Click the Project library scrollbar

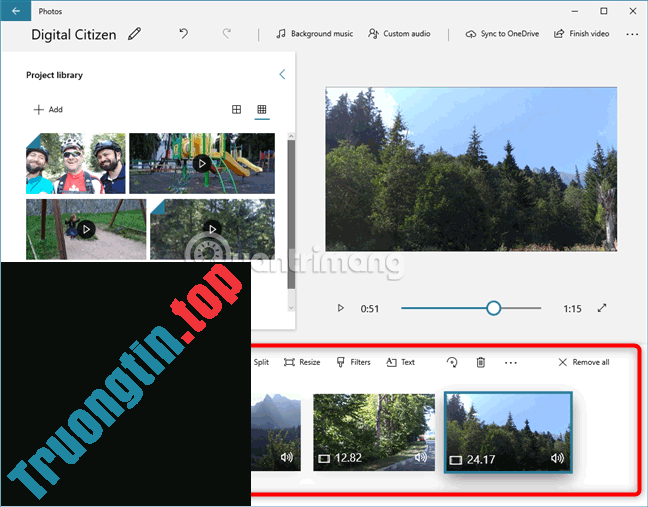tap(291, 215)
